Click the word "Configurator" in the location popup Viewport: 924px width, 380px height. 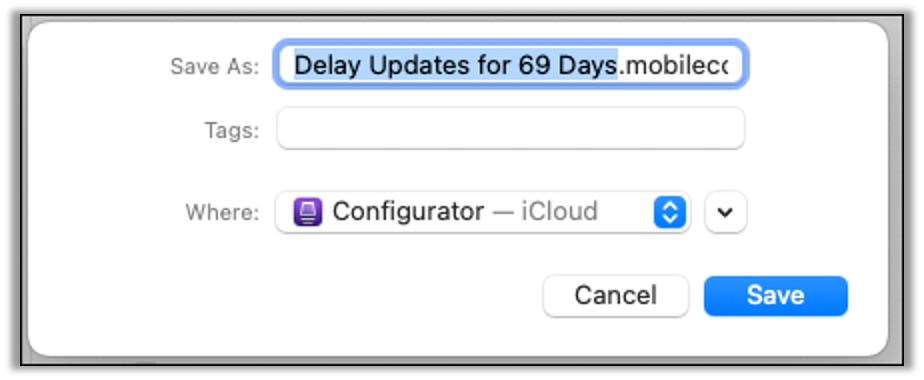coord(408,212)
